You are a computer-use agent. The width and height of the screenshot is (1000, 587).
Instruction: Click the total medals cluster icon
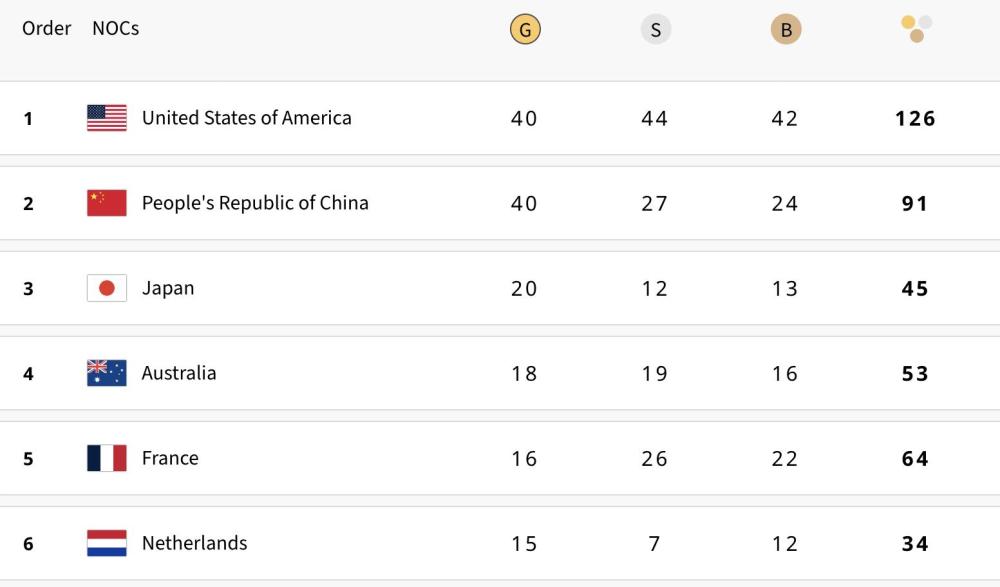pos(916,28)
